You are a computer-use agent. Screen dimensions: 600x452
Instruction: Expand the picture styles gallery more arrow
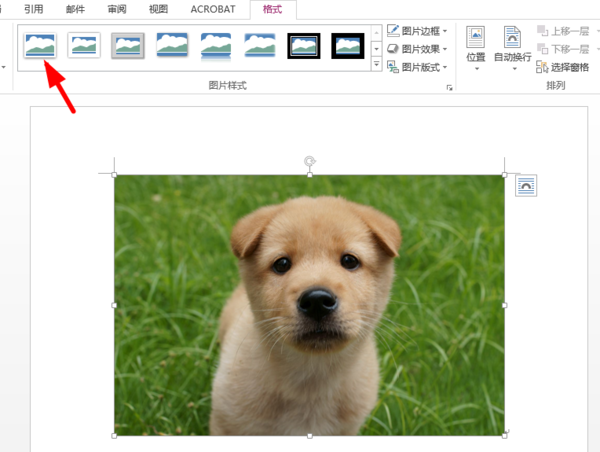coord(377,65)
